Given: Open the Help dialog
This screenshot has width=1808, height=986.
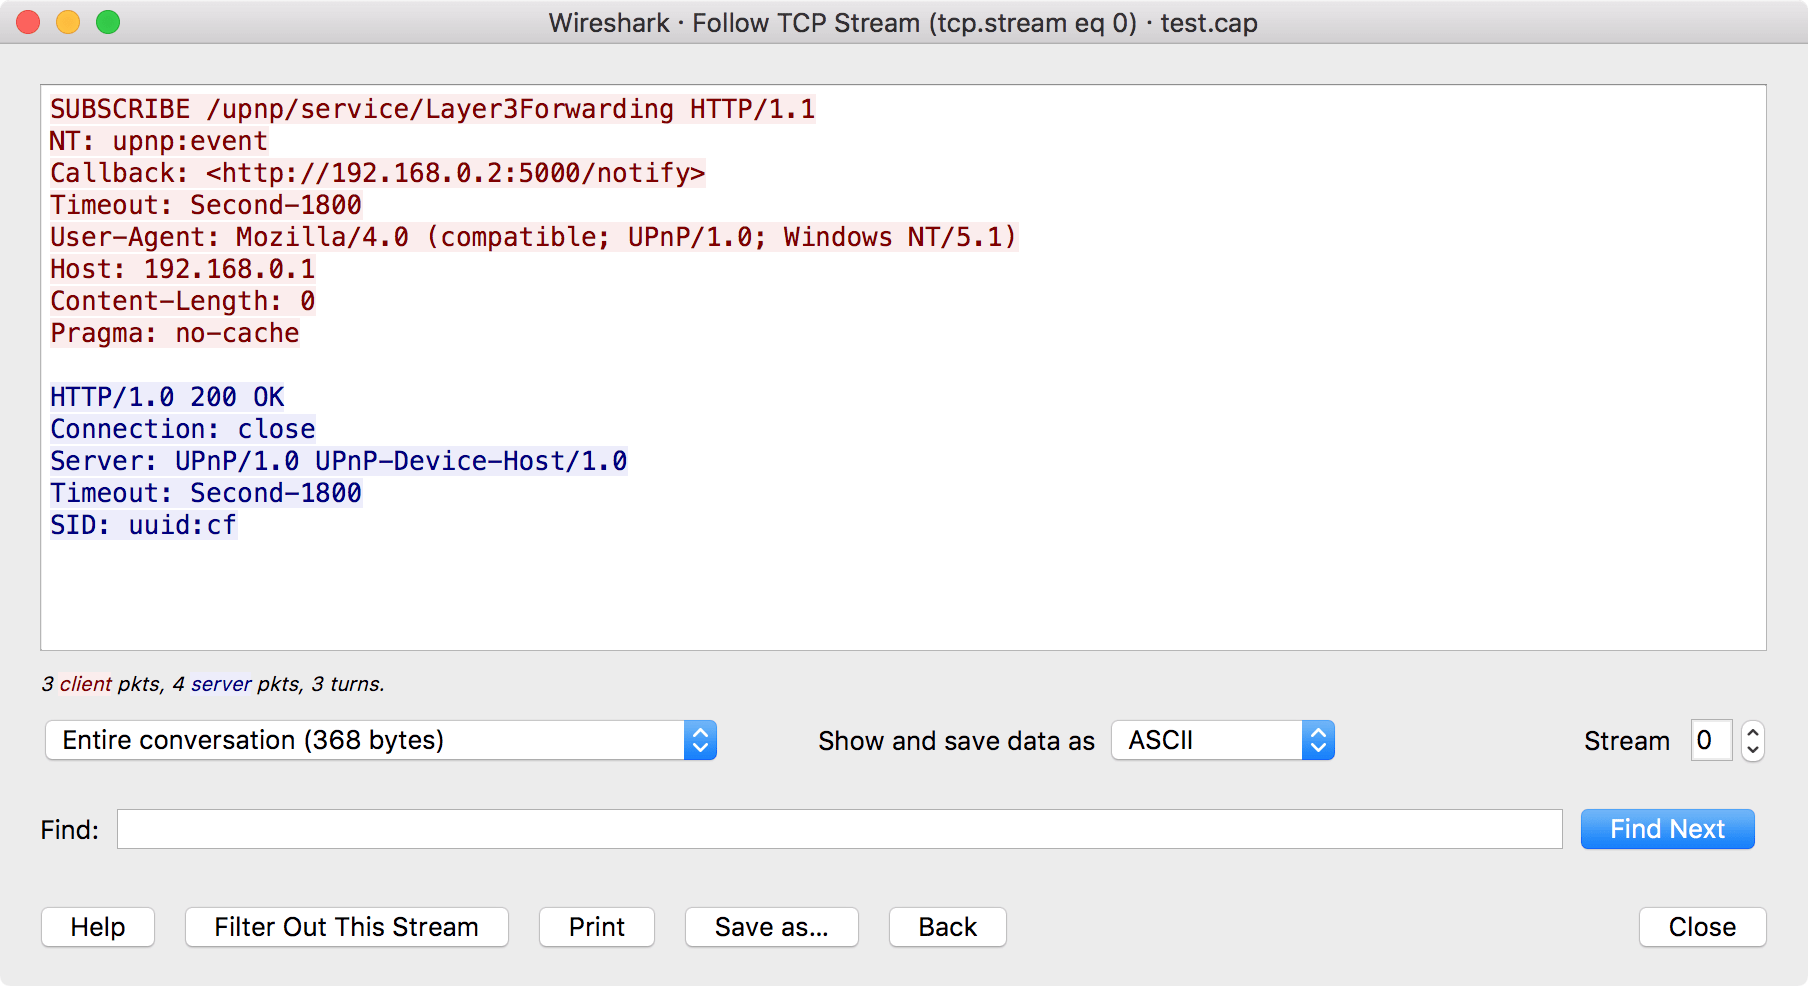Looking at the screenshot, I should pos(97,926).
